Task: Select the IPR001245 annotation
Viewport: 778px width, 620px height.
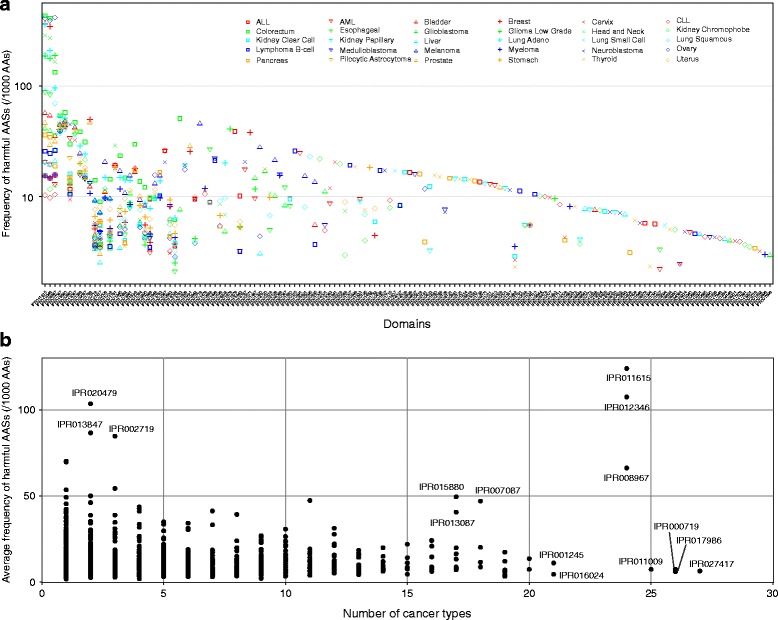Action: (562, 555)
